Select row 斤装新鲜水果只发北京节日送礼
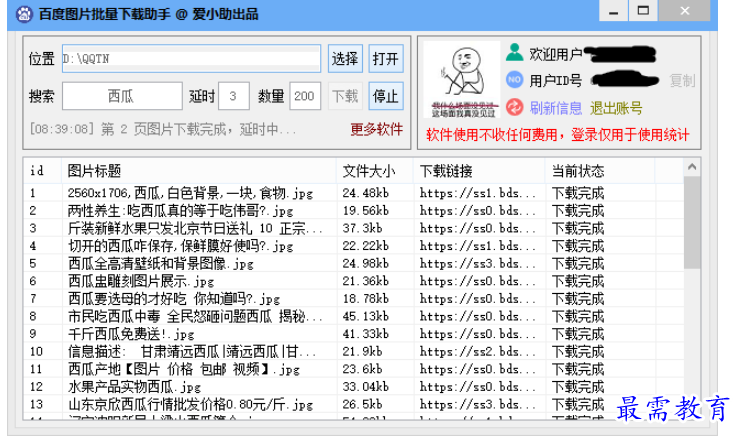738x440 pixels. [354, 228]
